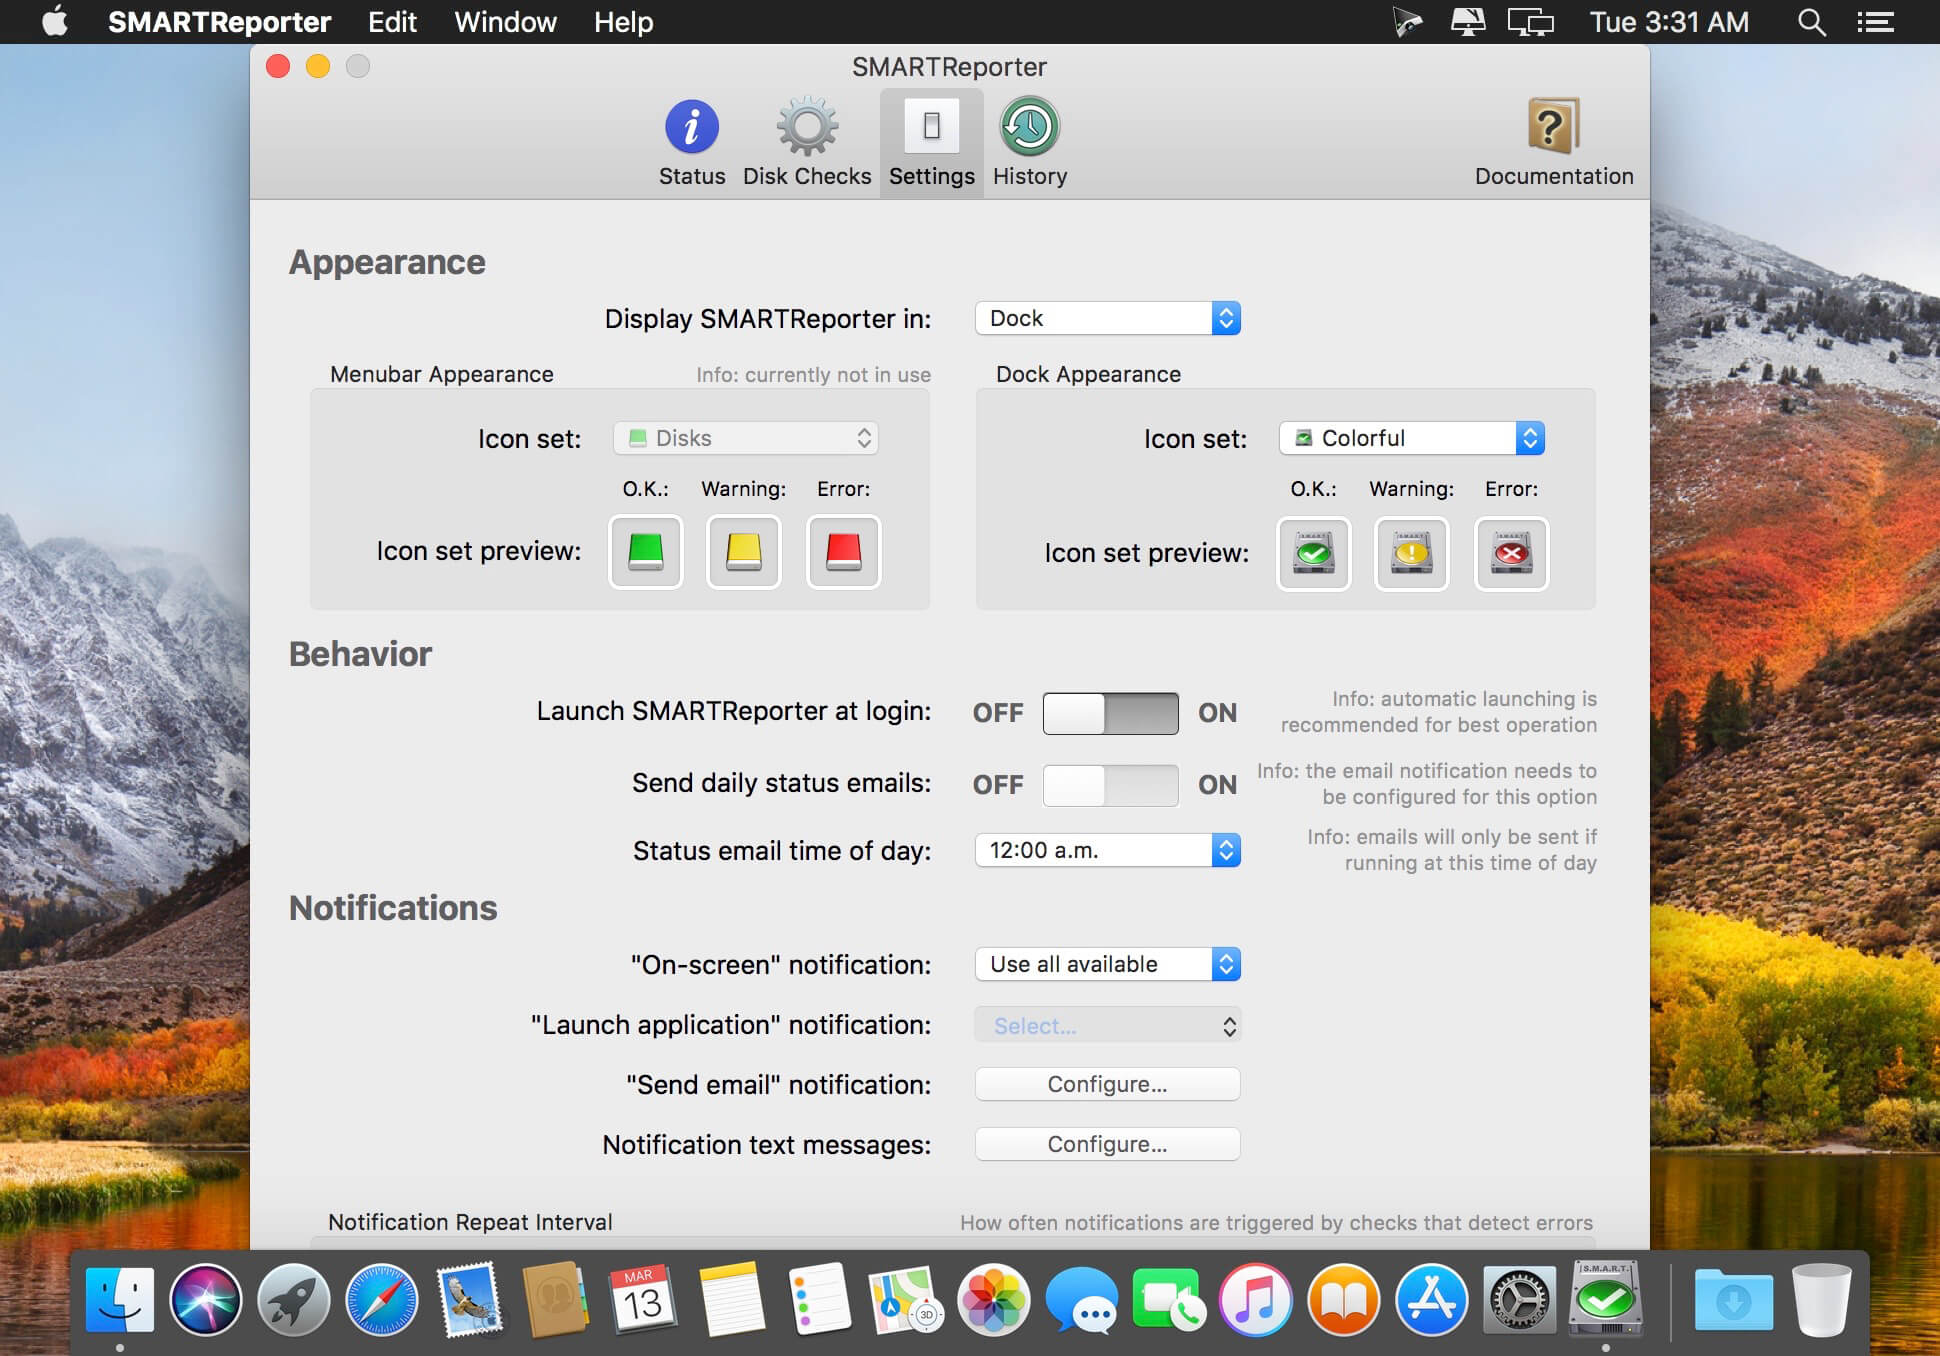Open the Dock Icon set Colorful dropdown
The width and height of the screenshot is (1940, 1356).
coord(1412,438)
